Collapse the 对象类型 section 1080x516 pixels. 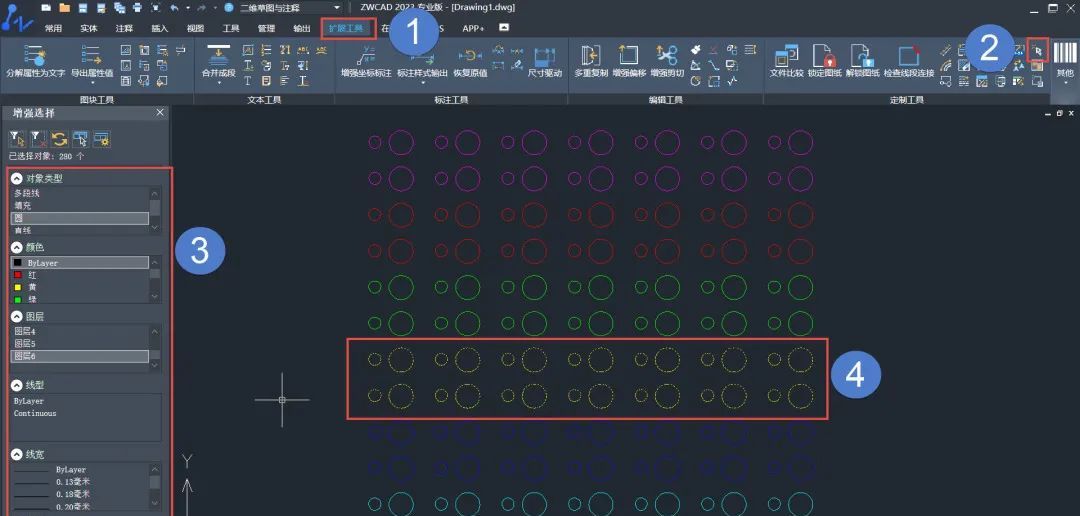pos(17,178)
